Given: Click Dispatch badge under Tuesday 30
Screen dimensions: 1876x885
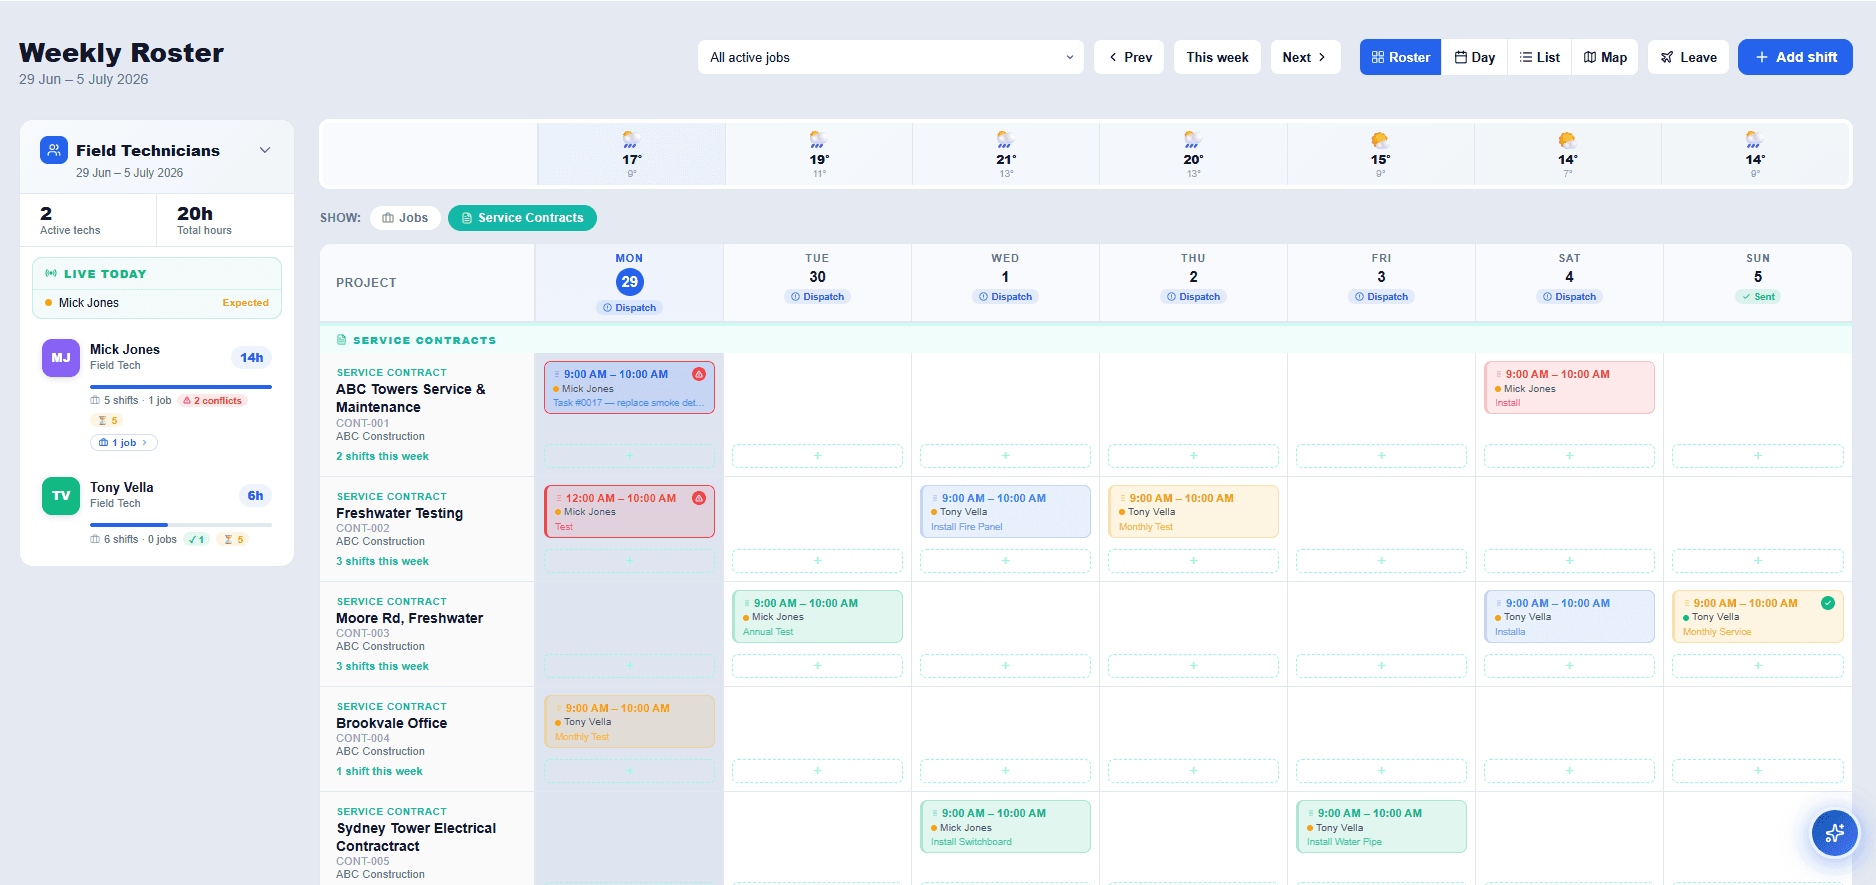Looking at the screenshot, I should point(817,297).
